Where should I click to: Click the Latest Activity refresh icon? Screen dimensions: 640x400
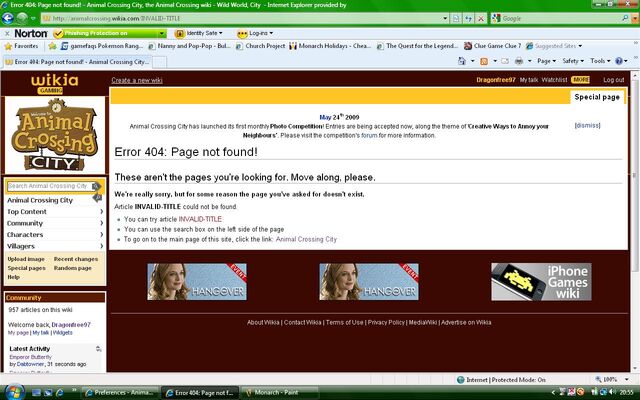98,349
